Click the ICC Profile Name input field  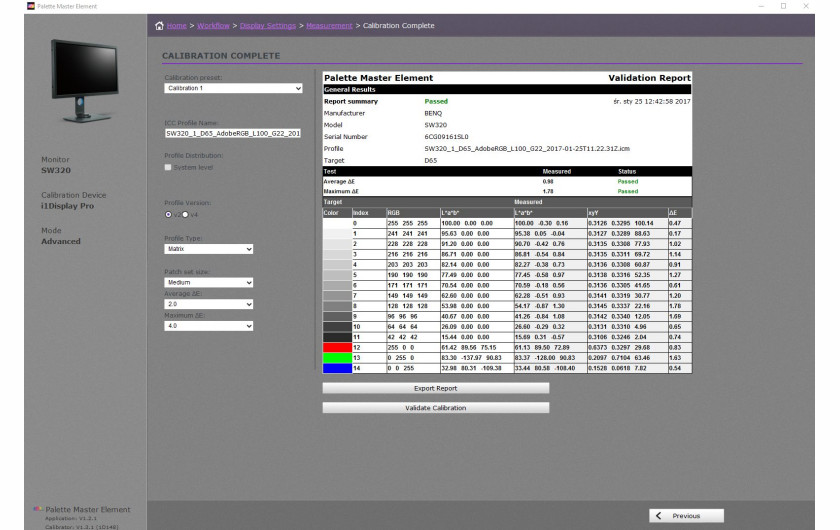pyautogui.click(x=232, y=133)
